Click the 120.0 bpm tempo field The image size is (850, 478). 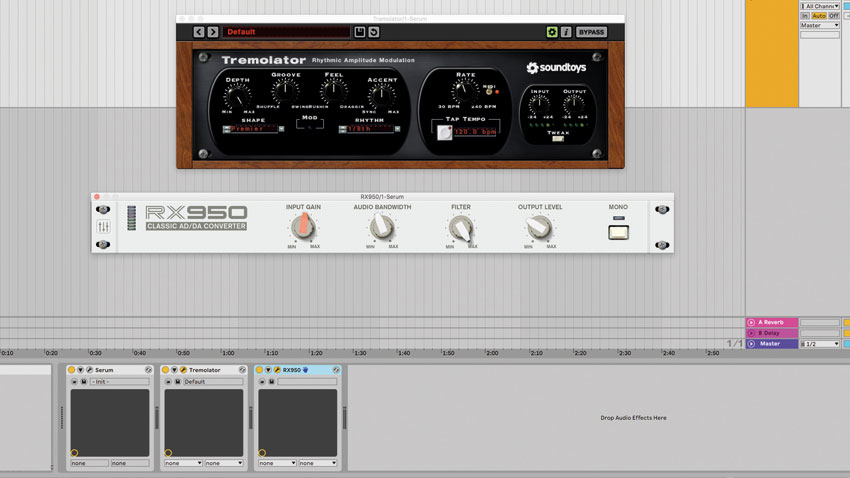[x=475, y=132]
